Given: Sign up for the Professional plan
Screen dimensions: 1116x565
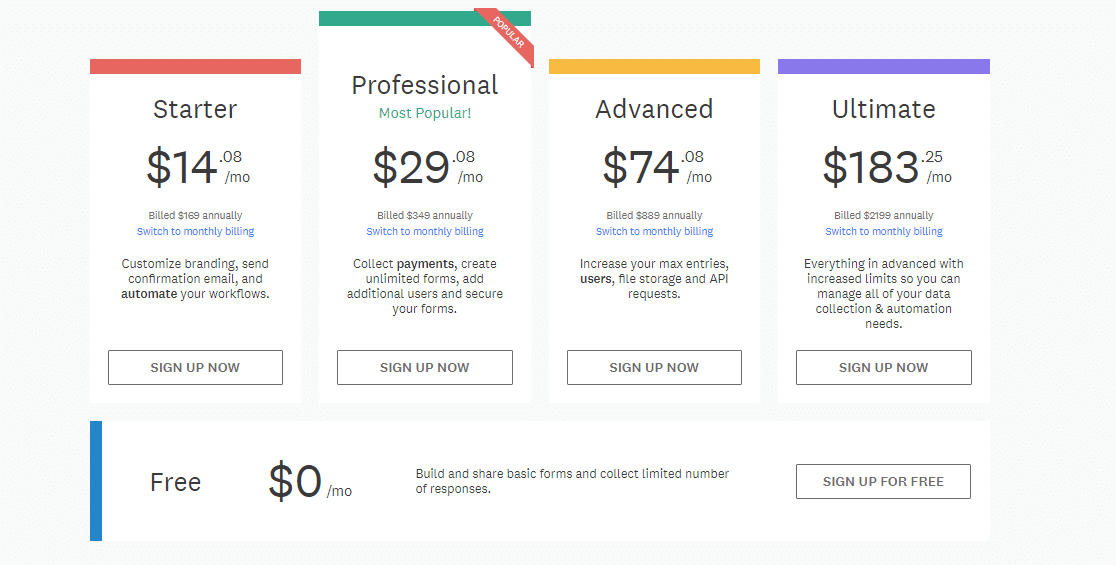Looking at the screenshot, I should [424, 367].
